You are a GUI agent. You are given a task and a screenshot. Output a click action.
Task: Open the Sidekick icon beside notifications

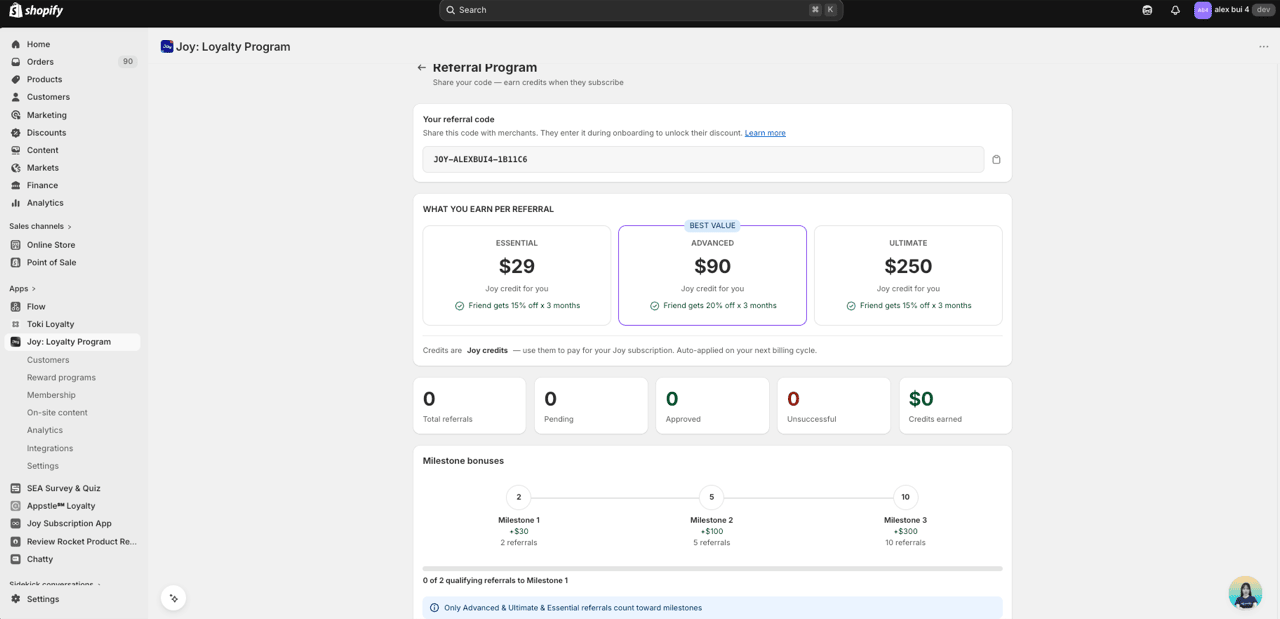[1147, 10]
